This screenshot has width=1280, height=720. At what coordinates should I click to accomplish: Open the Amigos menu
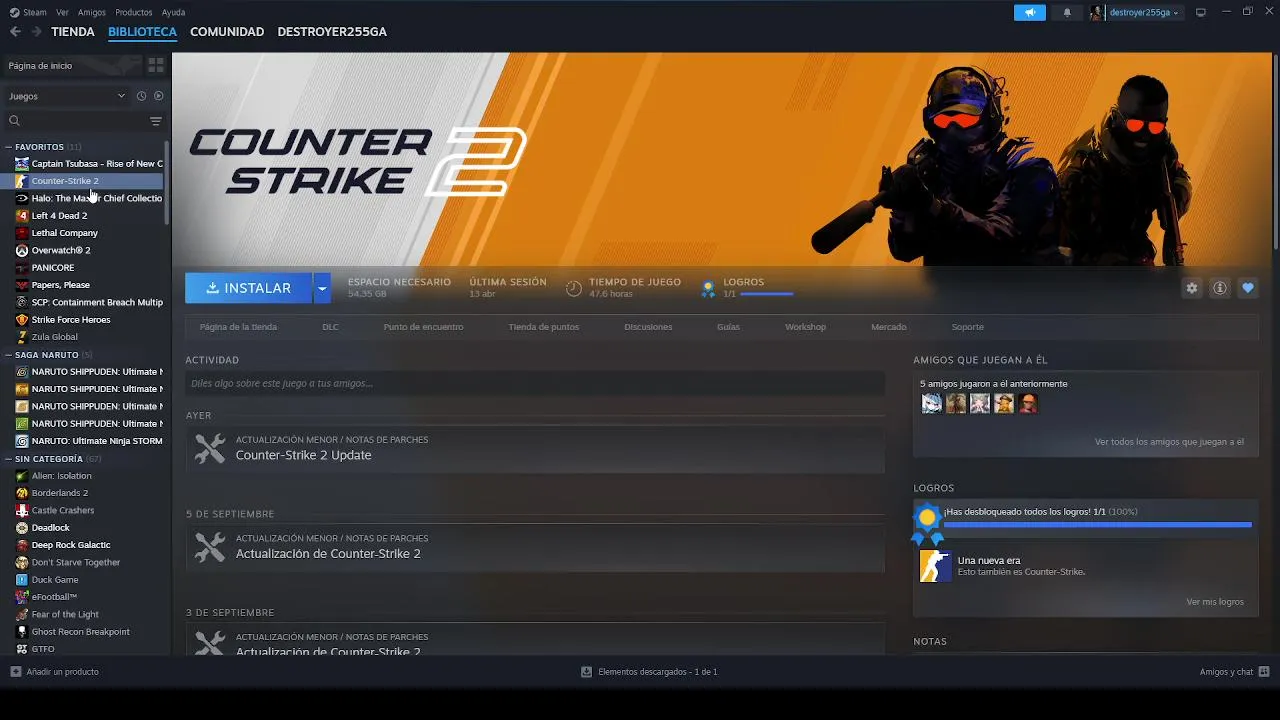click(x=92, y=12)
